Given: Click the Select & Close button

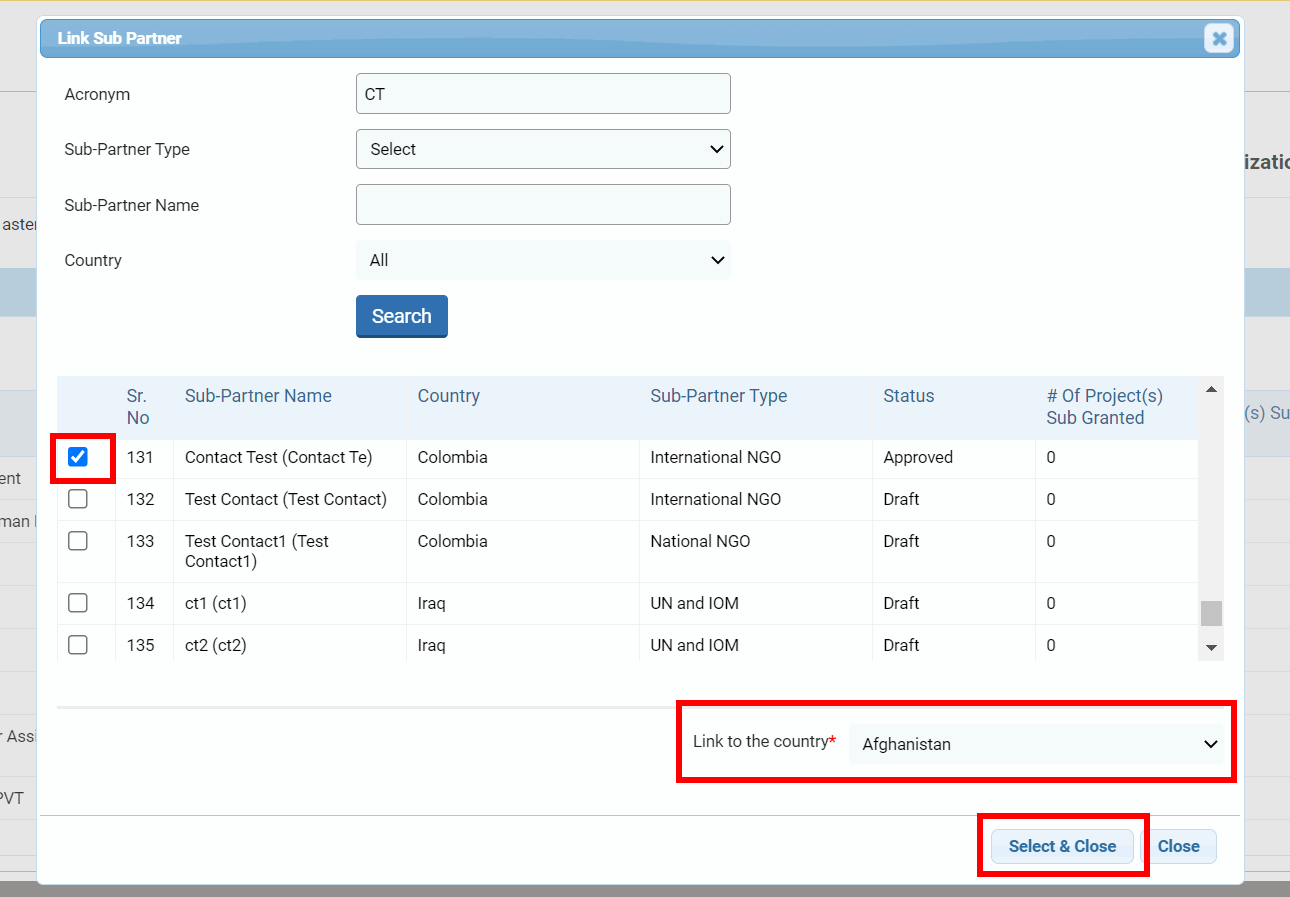Looking at the screenshot, I should point(1062,846).
